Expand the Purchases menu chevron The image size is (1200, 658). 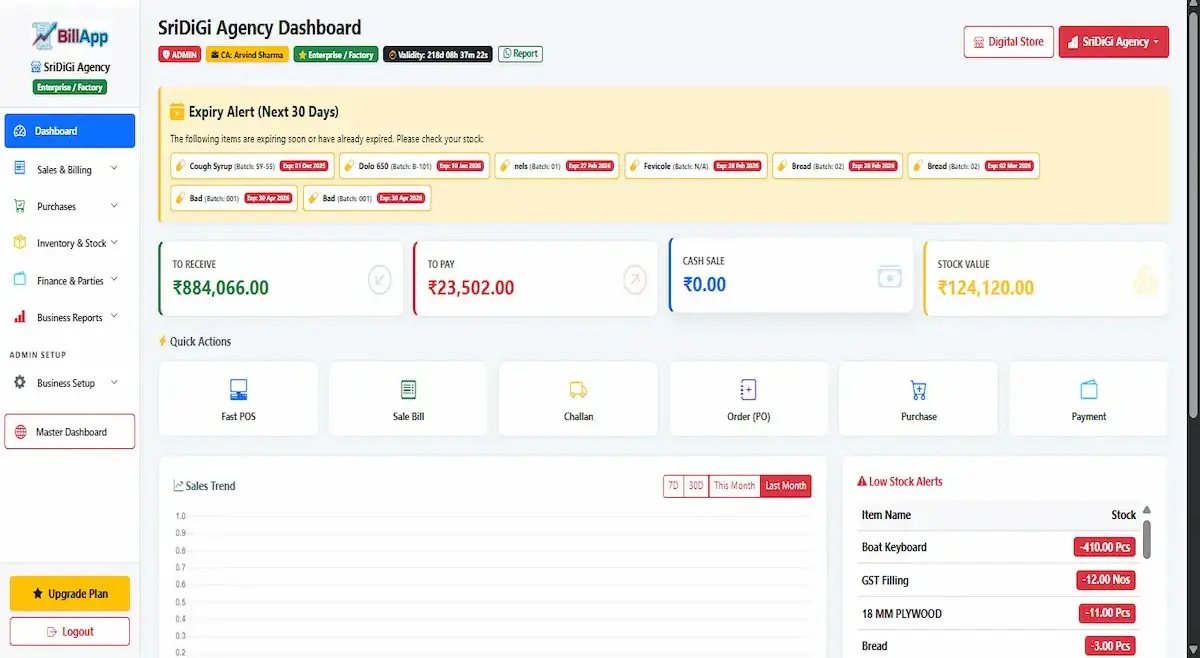pos(114,205)
